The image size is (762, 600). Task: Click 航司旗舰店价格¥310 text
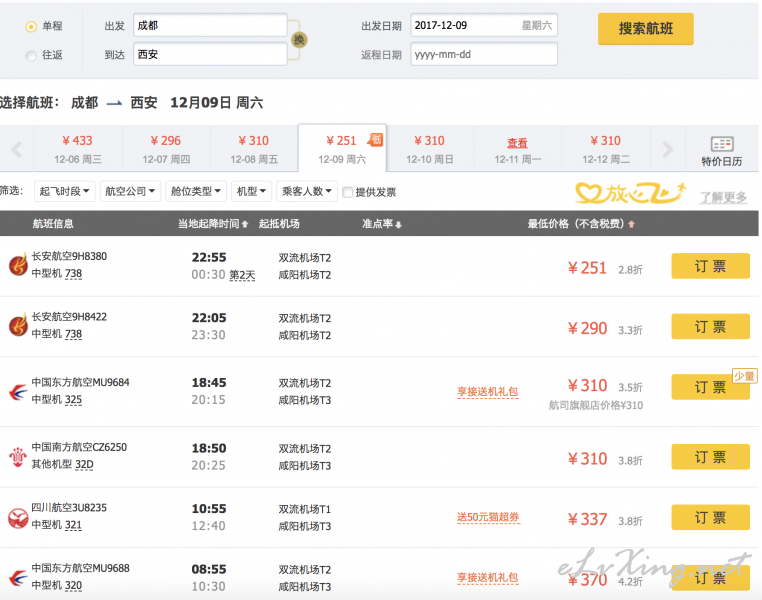(x=596, y=405)
